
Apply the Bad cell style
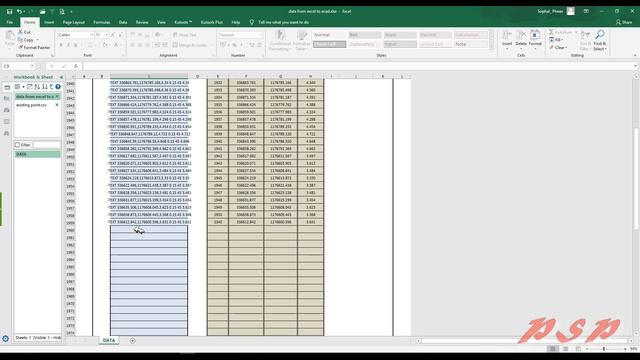pyautogui.click(x=365, y=35)
